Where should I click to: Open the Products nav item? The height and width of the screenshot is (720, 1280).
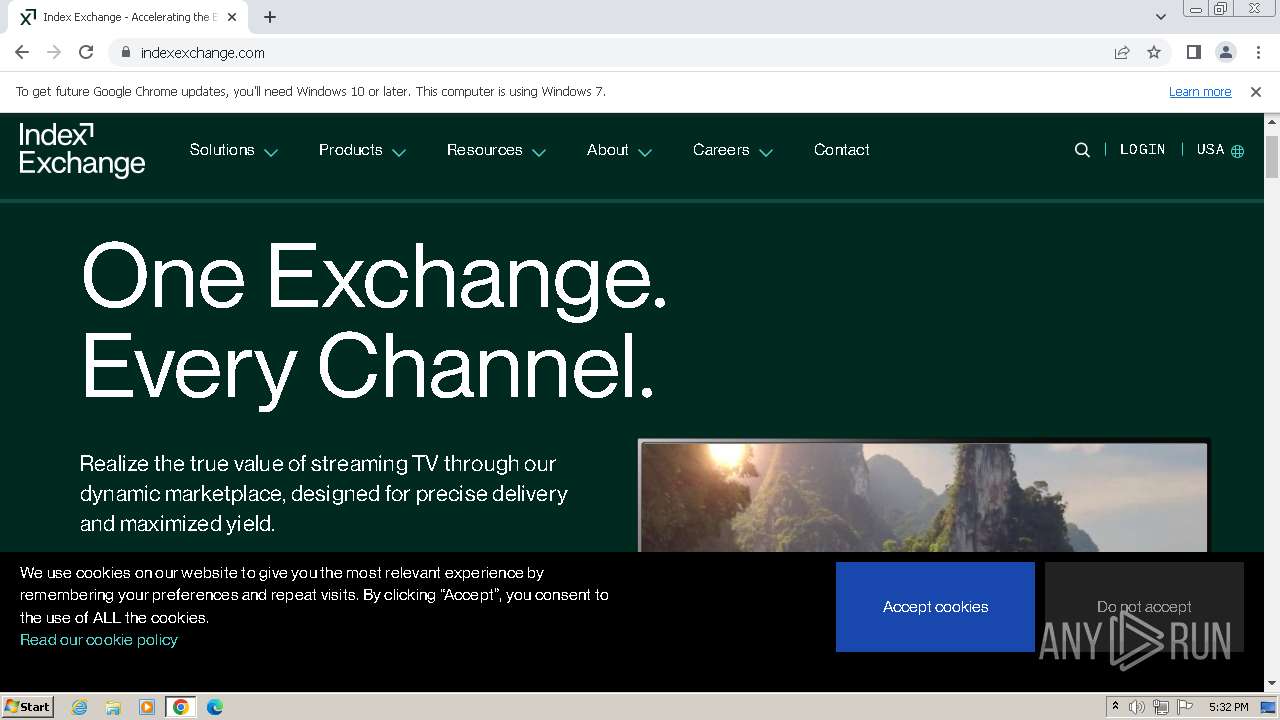351,150
